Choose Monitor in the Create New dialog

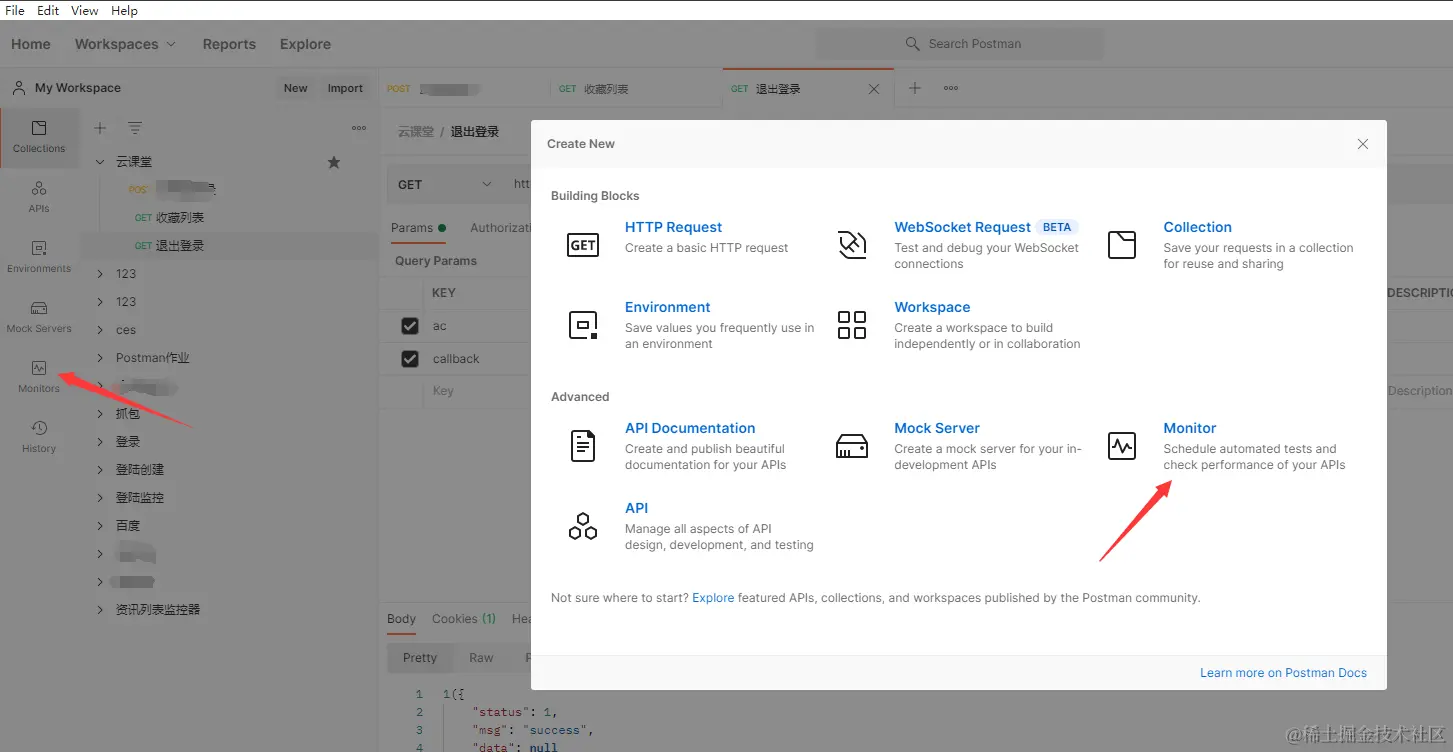pyautogui.click(x=1190, y=428)
